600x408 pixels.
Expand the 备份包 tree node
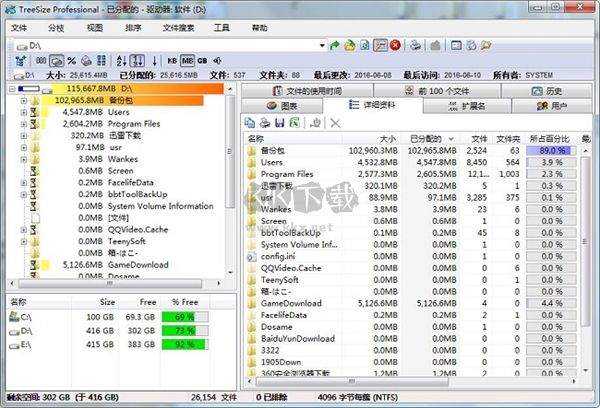[24, 101]
